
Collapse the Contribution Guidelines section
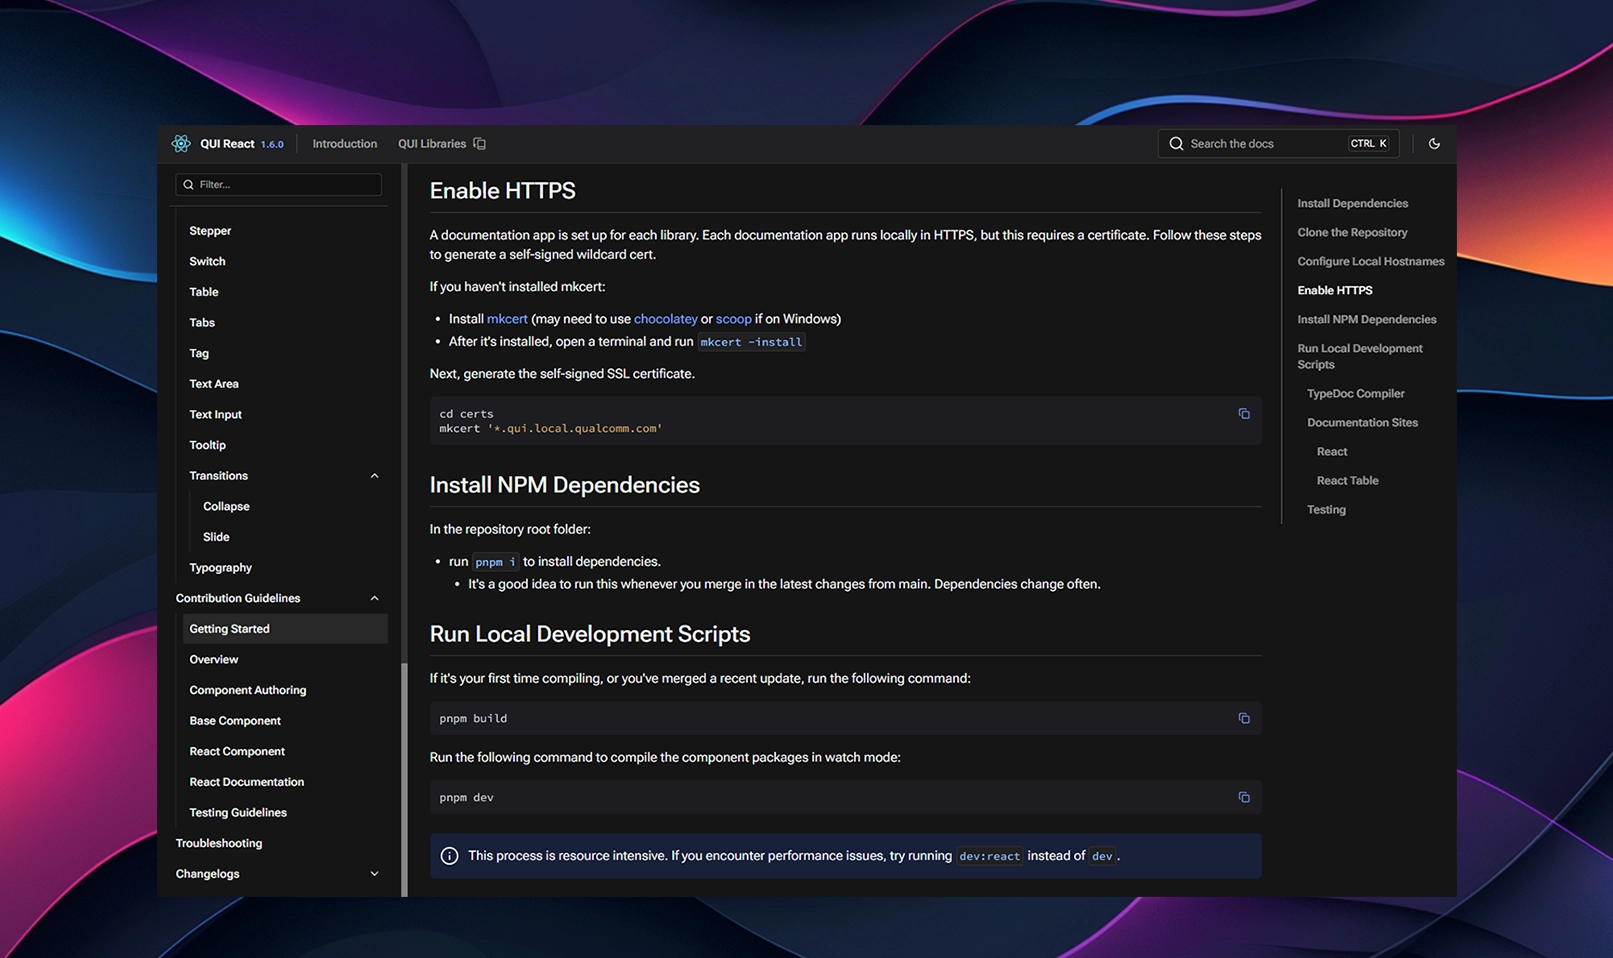[374, 598]
